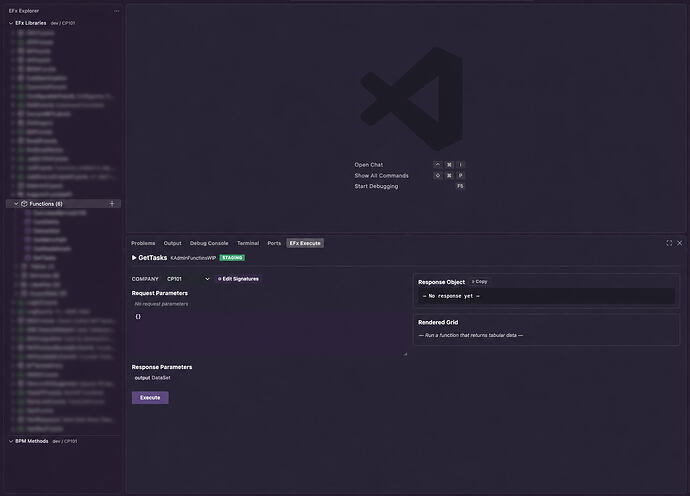Viewport: 690px width, 496px height.
Task: Grab the request editor corner handle
Action: pyautogui.click(x=405, y=354)
